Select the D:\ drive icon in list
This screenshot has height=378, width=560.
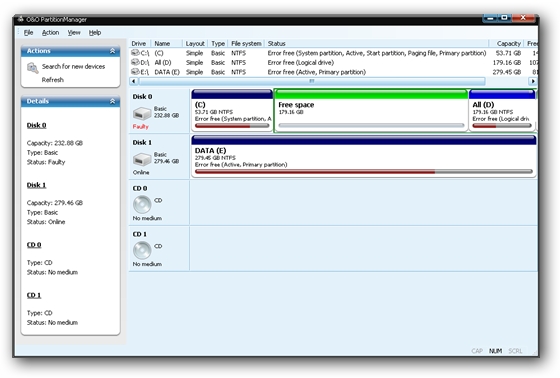(x=135, y=62)
